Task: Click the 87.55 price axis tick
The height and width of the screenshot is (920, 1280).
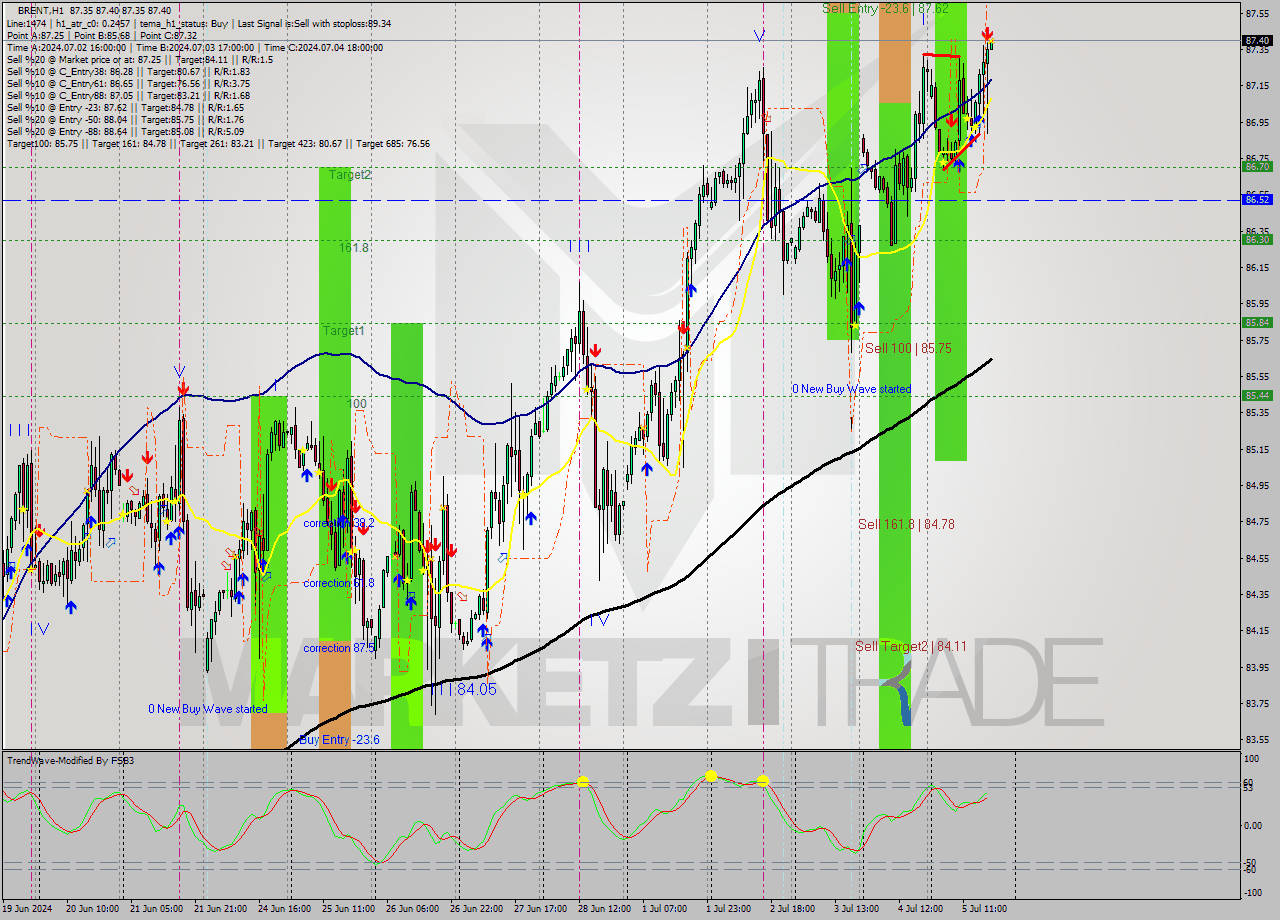Action: pyautogui.click(x=1257, y=13)
